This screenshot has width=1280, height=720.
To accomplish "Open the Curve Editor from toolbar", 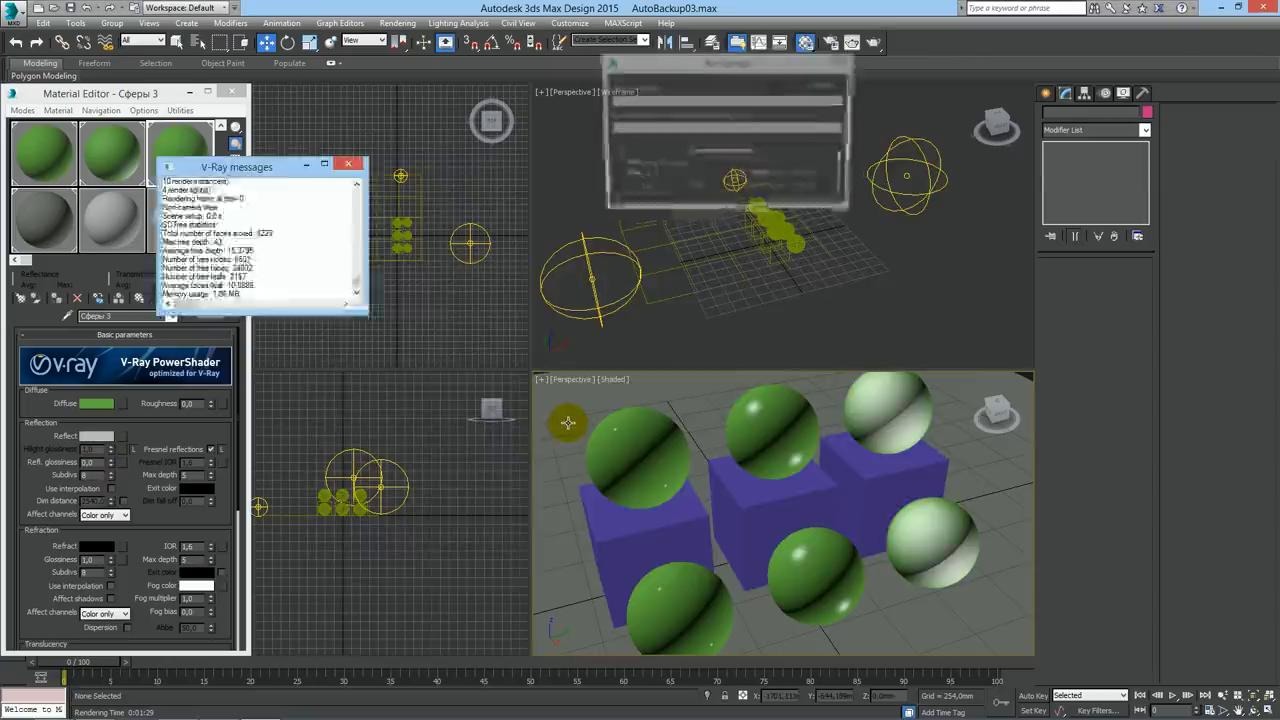I will (x=759, y=42).
